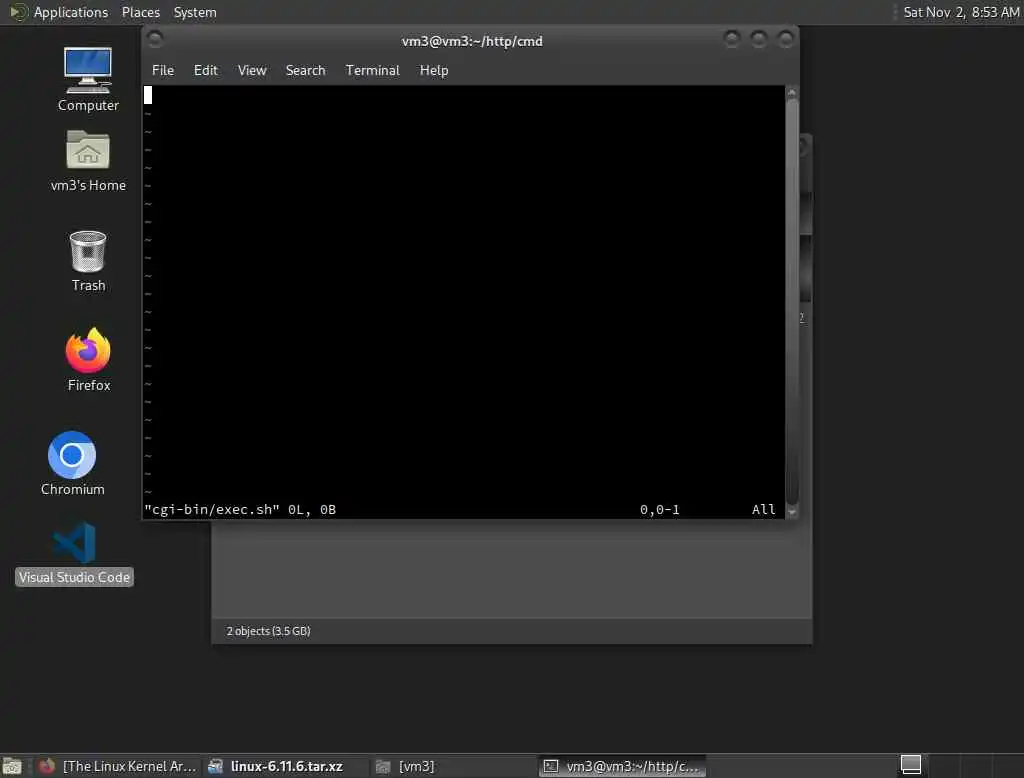Open the Trash desktop icon
This screenshot has height=778, width=1024.
(x=88, y=261)
